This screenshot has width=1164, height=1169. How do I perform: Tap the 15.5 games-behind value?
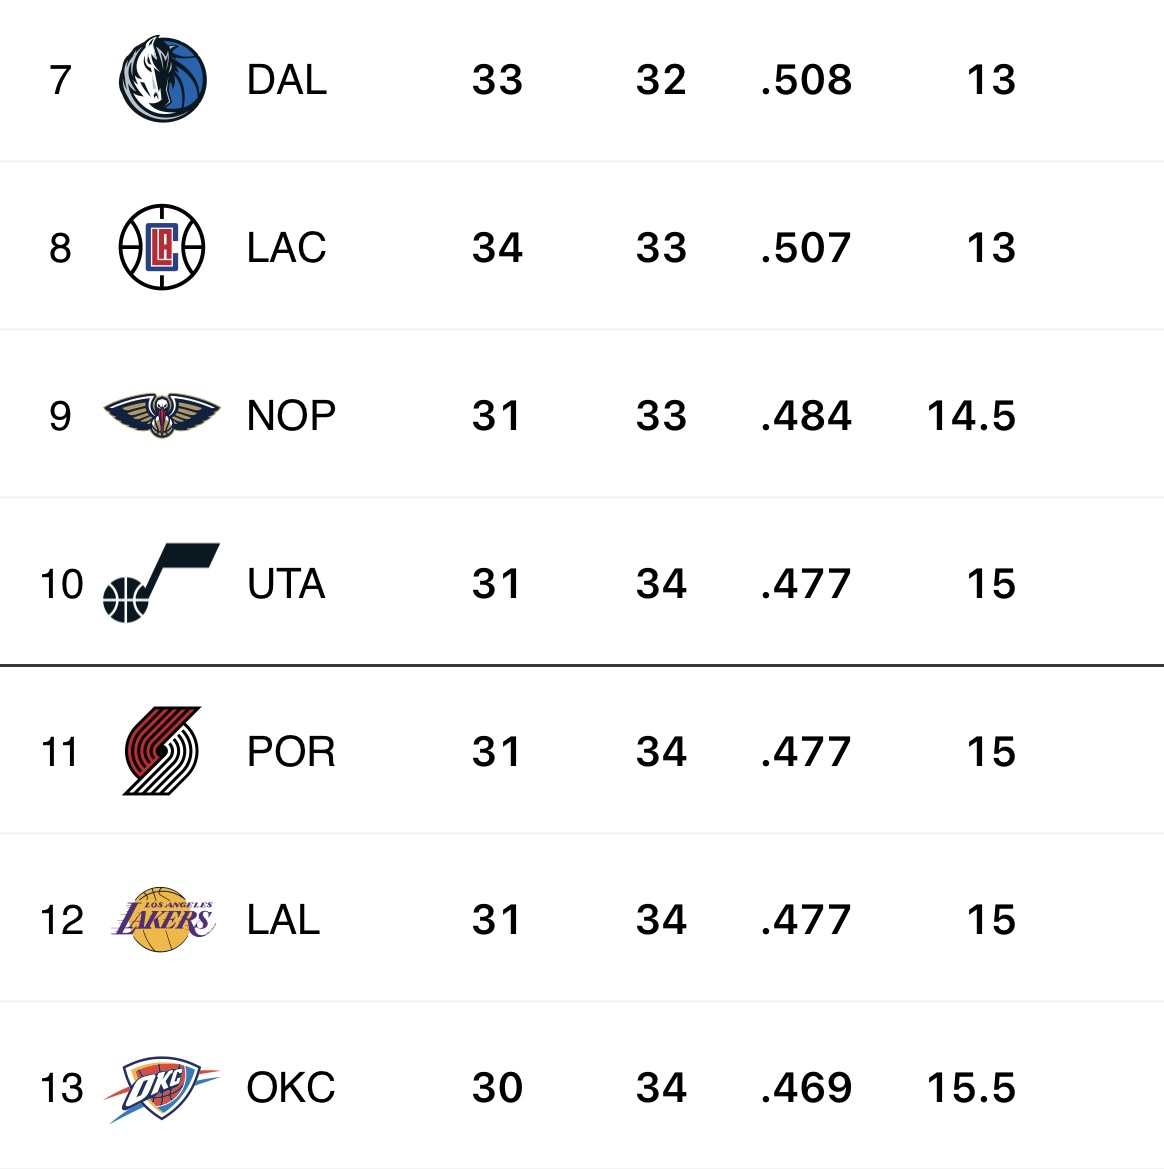971,1088
